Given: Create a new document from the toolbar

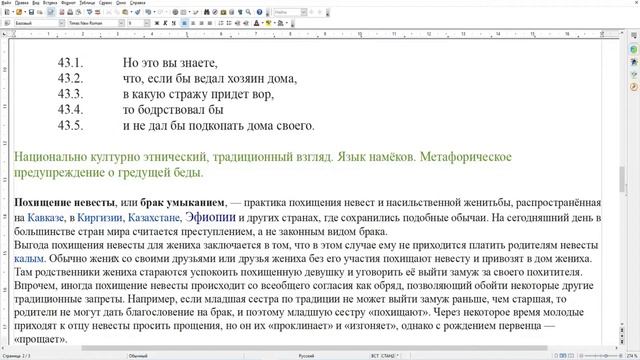Looking at the screenshot, I should (7, 12).
